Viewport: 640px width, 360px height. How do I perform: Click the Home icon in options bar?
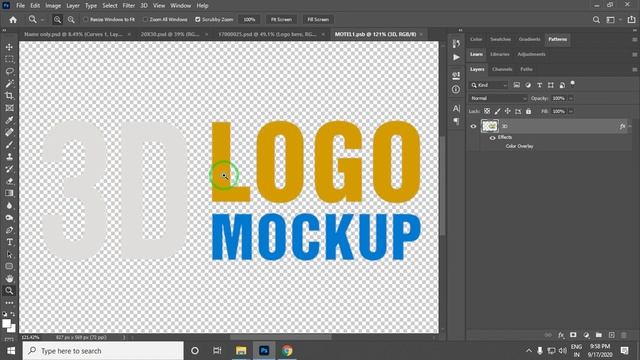[x=13, y=20]
